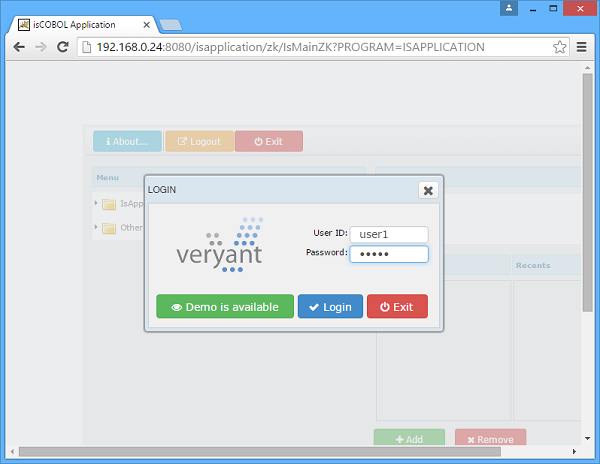Click the browser Back arrow icon
The height and width of the screenshot is (464, 600).
click(x=18, y=47)
